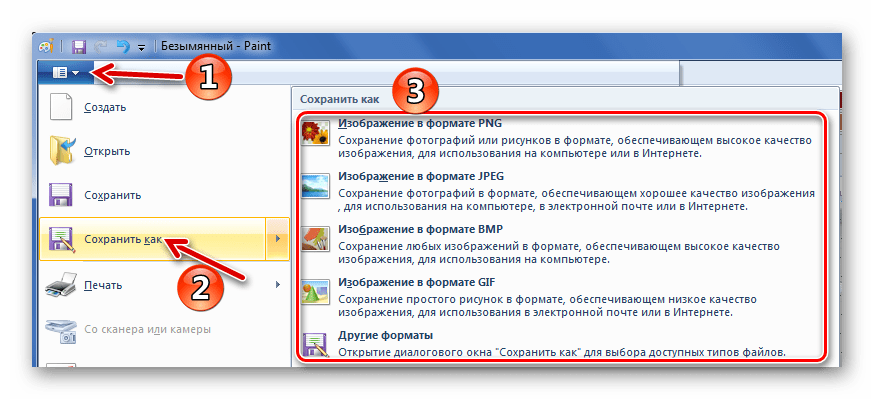Screen dimensions: 874x399
Task: Click the GIF format shapes icon
Action: click(315, 291)
